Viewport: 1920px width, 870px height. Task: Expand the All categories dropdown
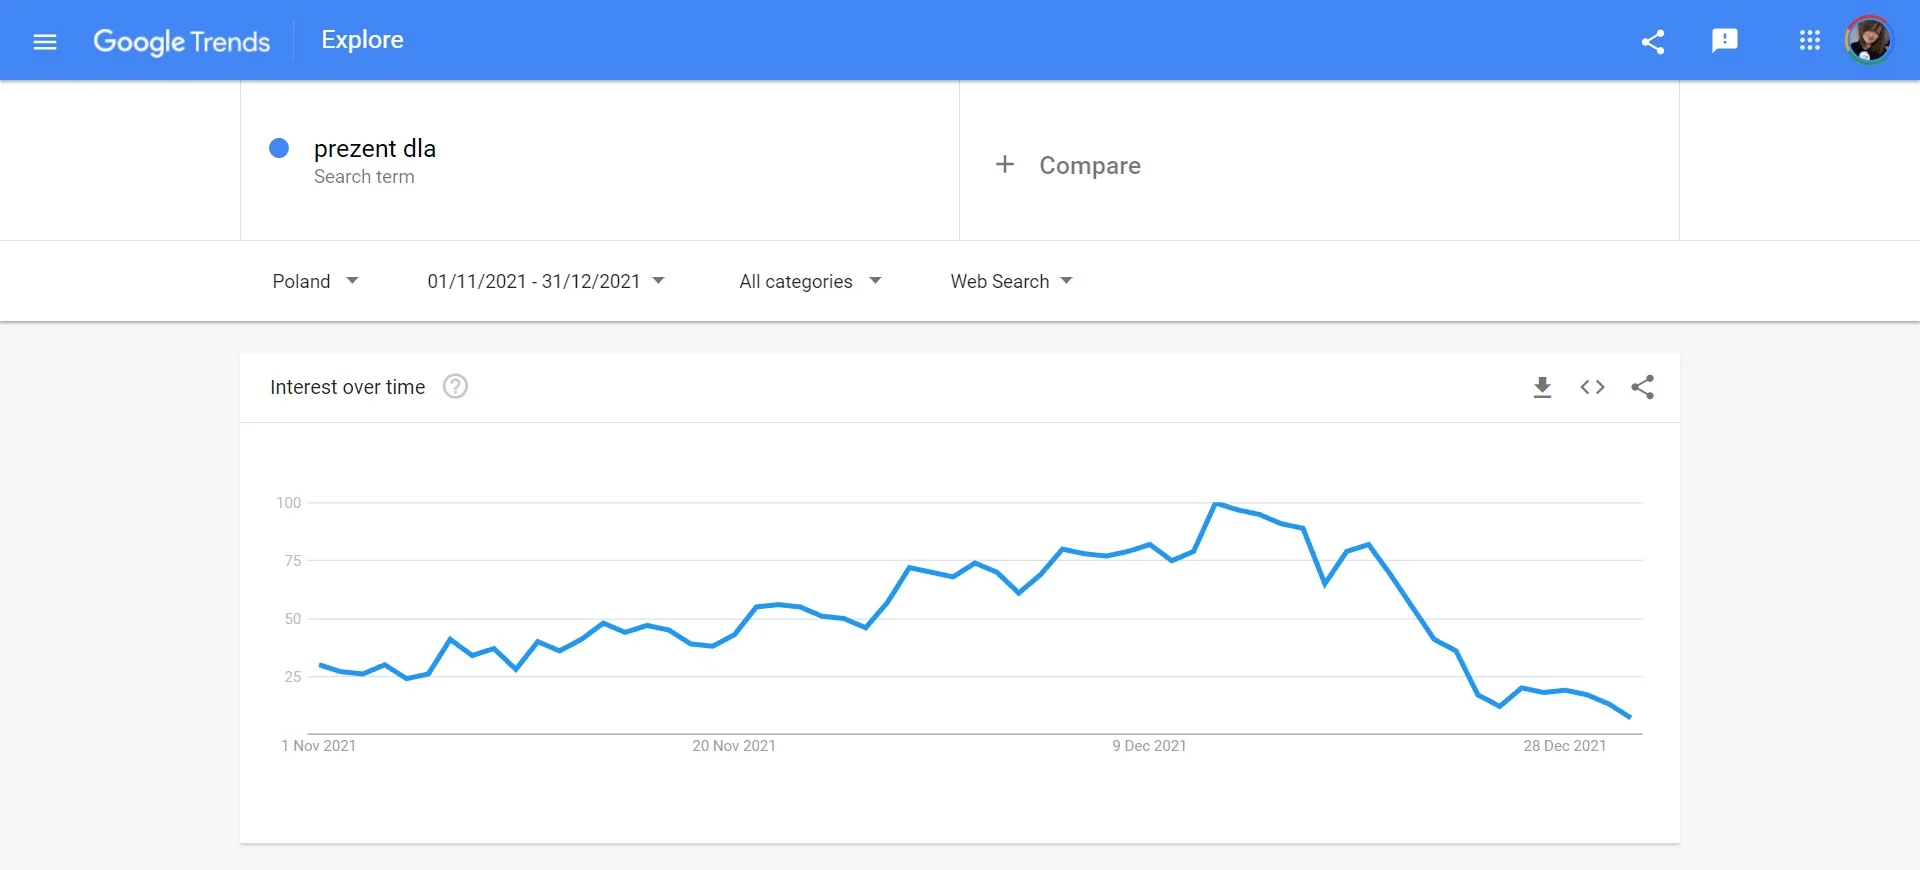810,281
